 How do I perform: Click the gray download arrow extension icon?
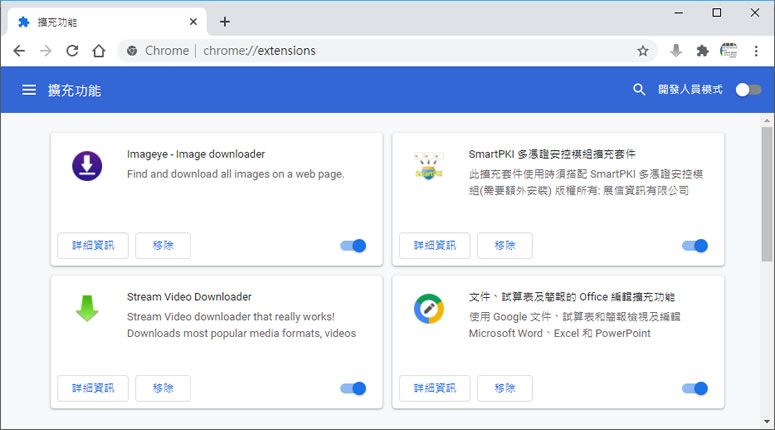point(676,50)
